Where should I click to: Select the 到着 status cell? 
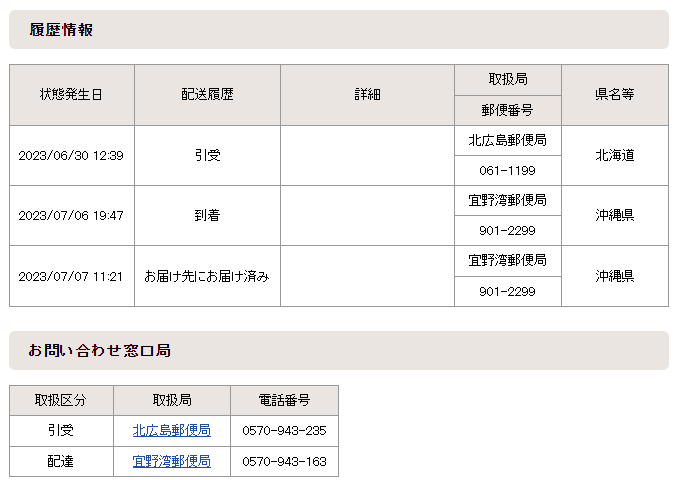click(207, 216)
